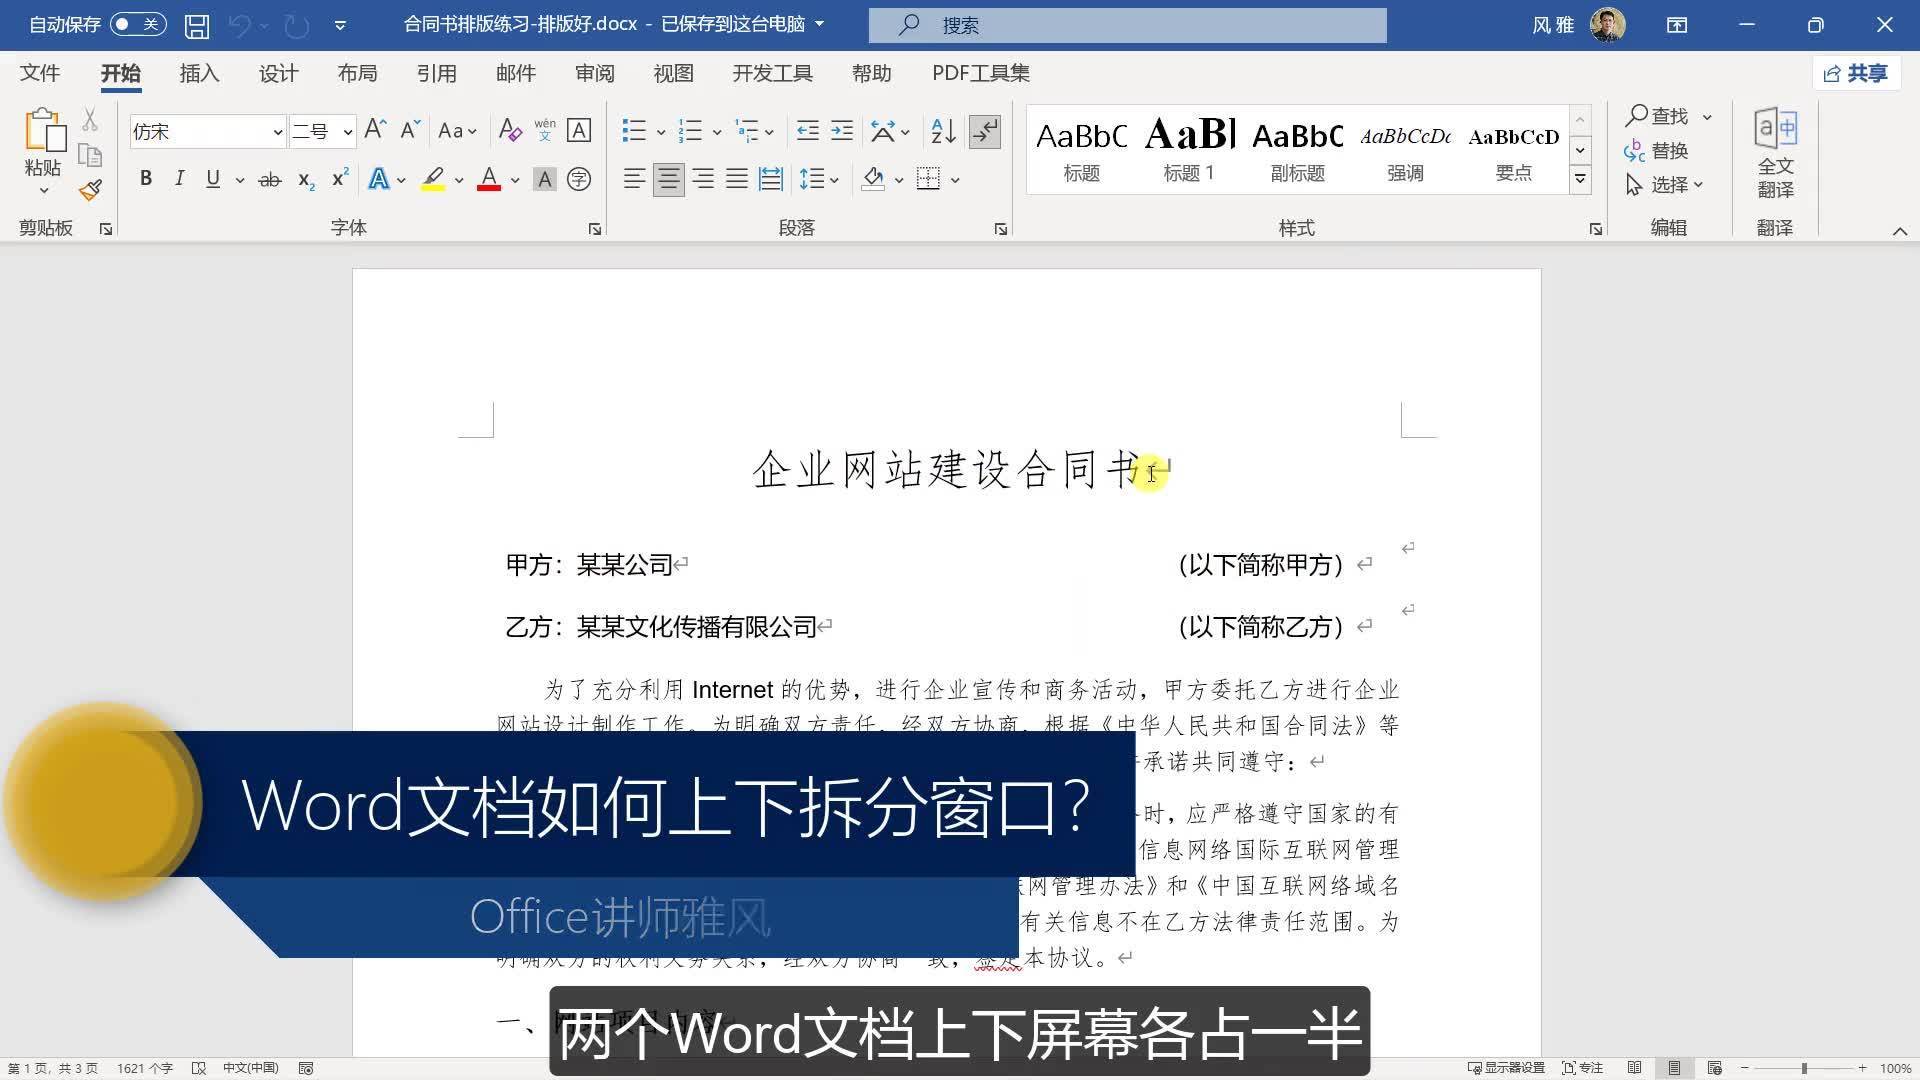1920x1080 pixels.
Task: Open the font name dropdown showing 仿宋
Action: (x=278, y=132)
